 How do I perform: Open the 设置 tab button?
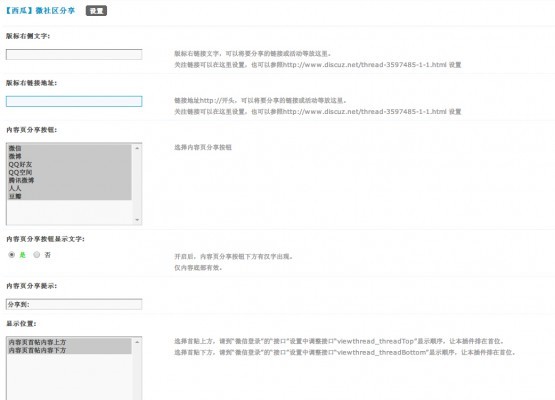[96, 11]
